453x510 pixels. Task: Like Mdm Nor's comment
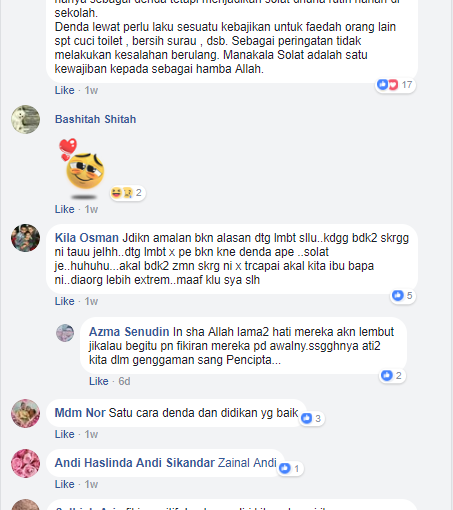(x=64, y=434)
